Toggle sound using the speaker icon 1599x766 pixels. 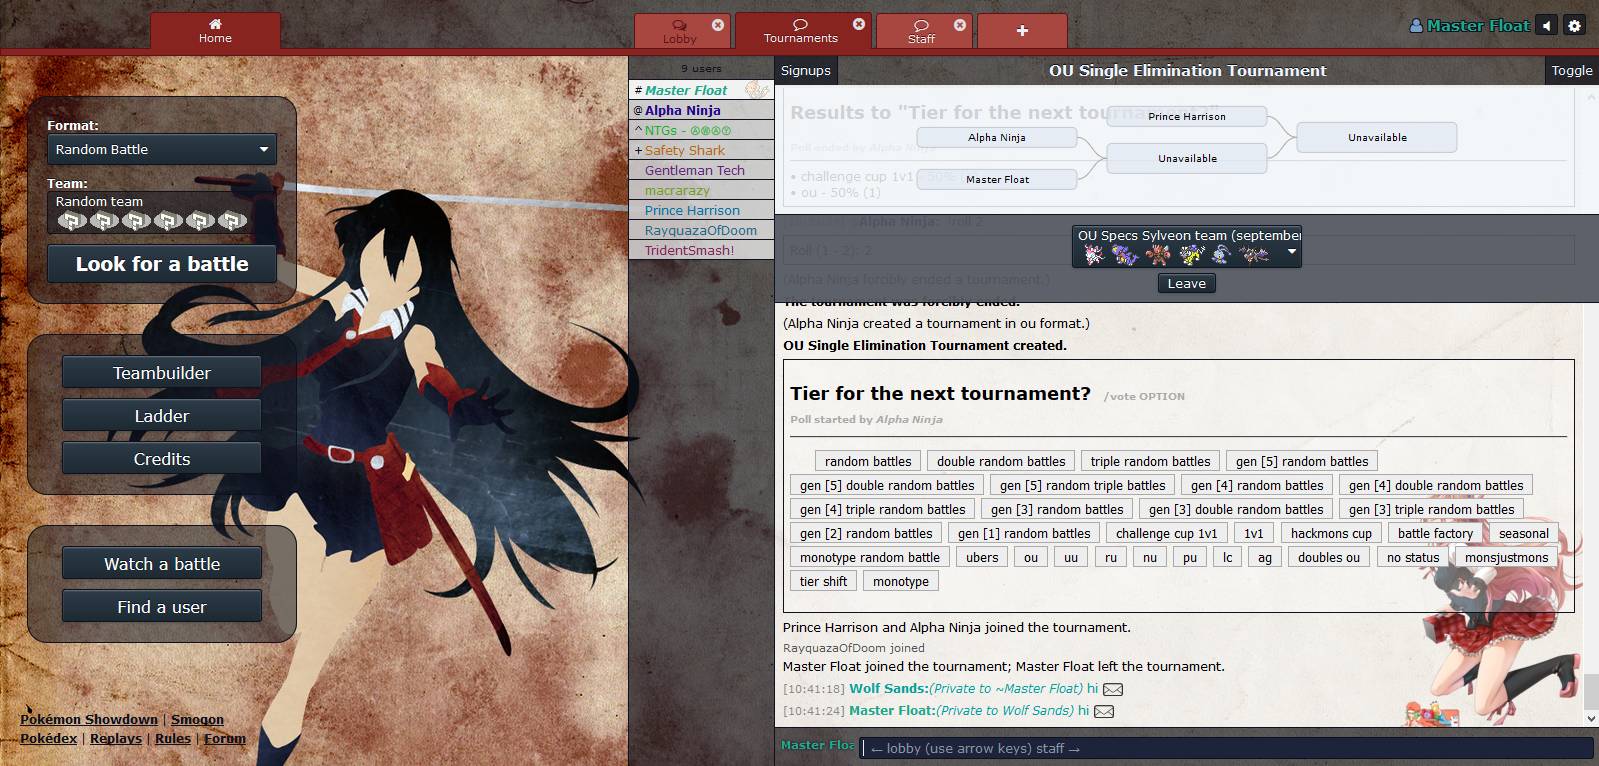pyautogui.click(x=1547, y=26)
